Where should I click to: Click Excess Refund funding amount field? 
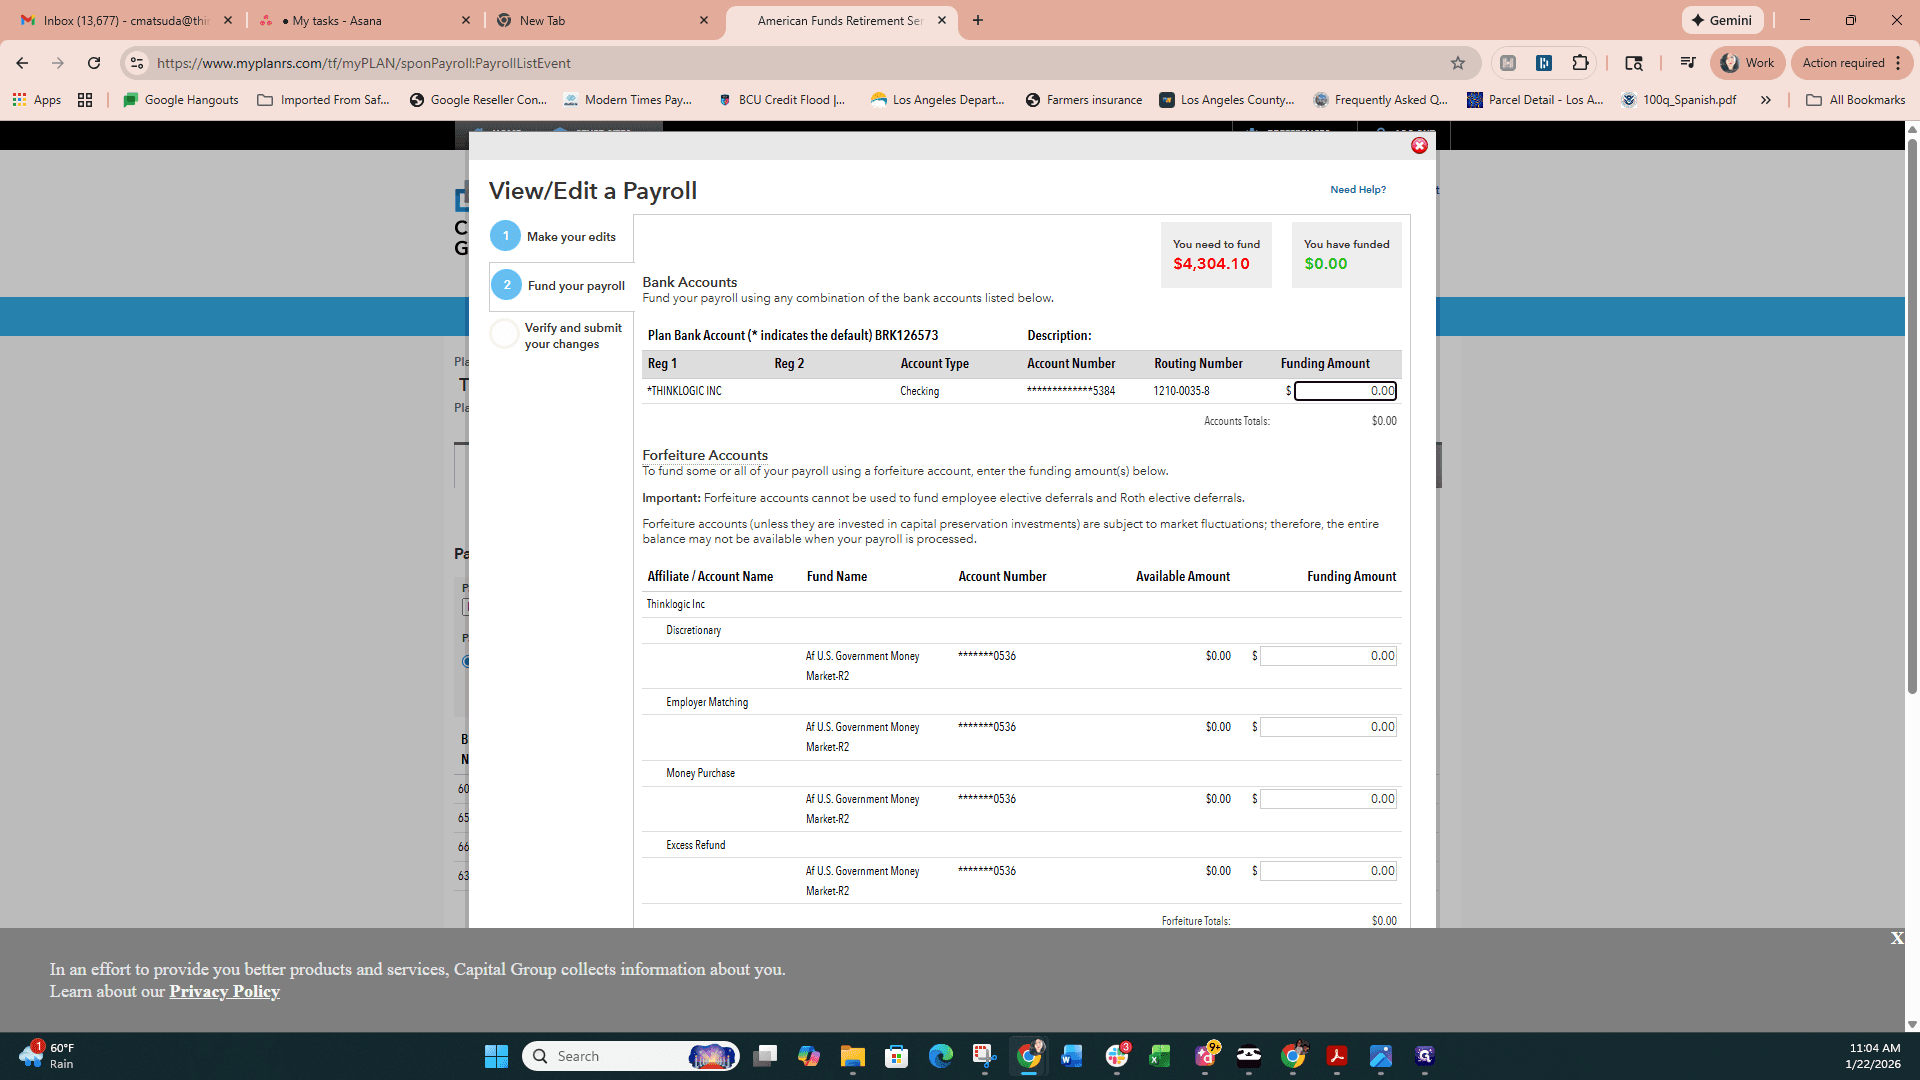click(x=1328, y=871)
